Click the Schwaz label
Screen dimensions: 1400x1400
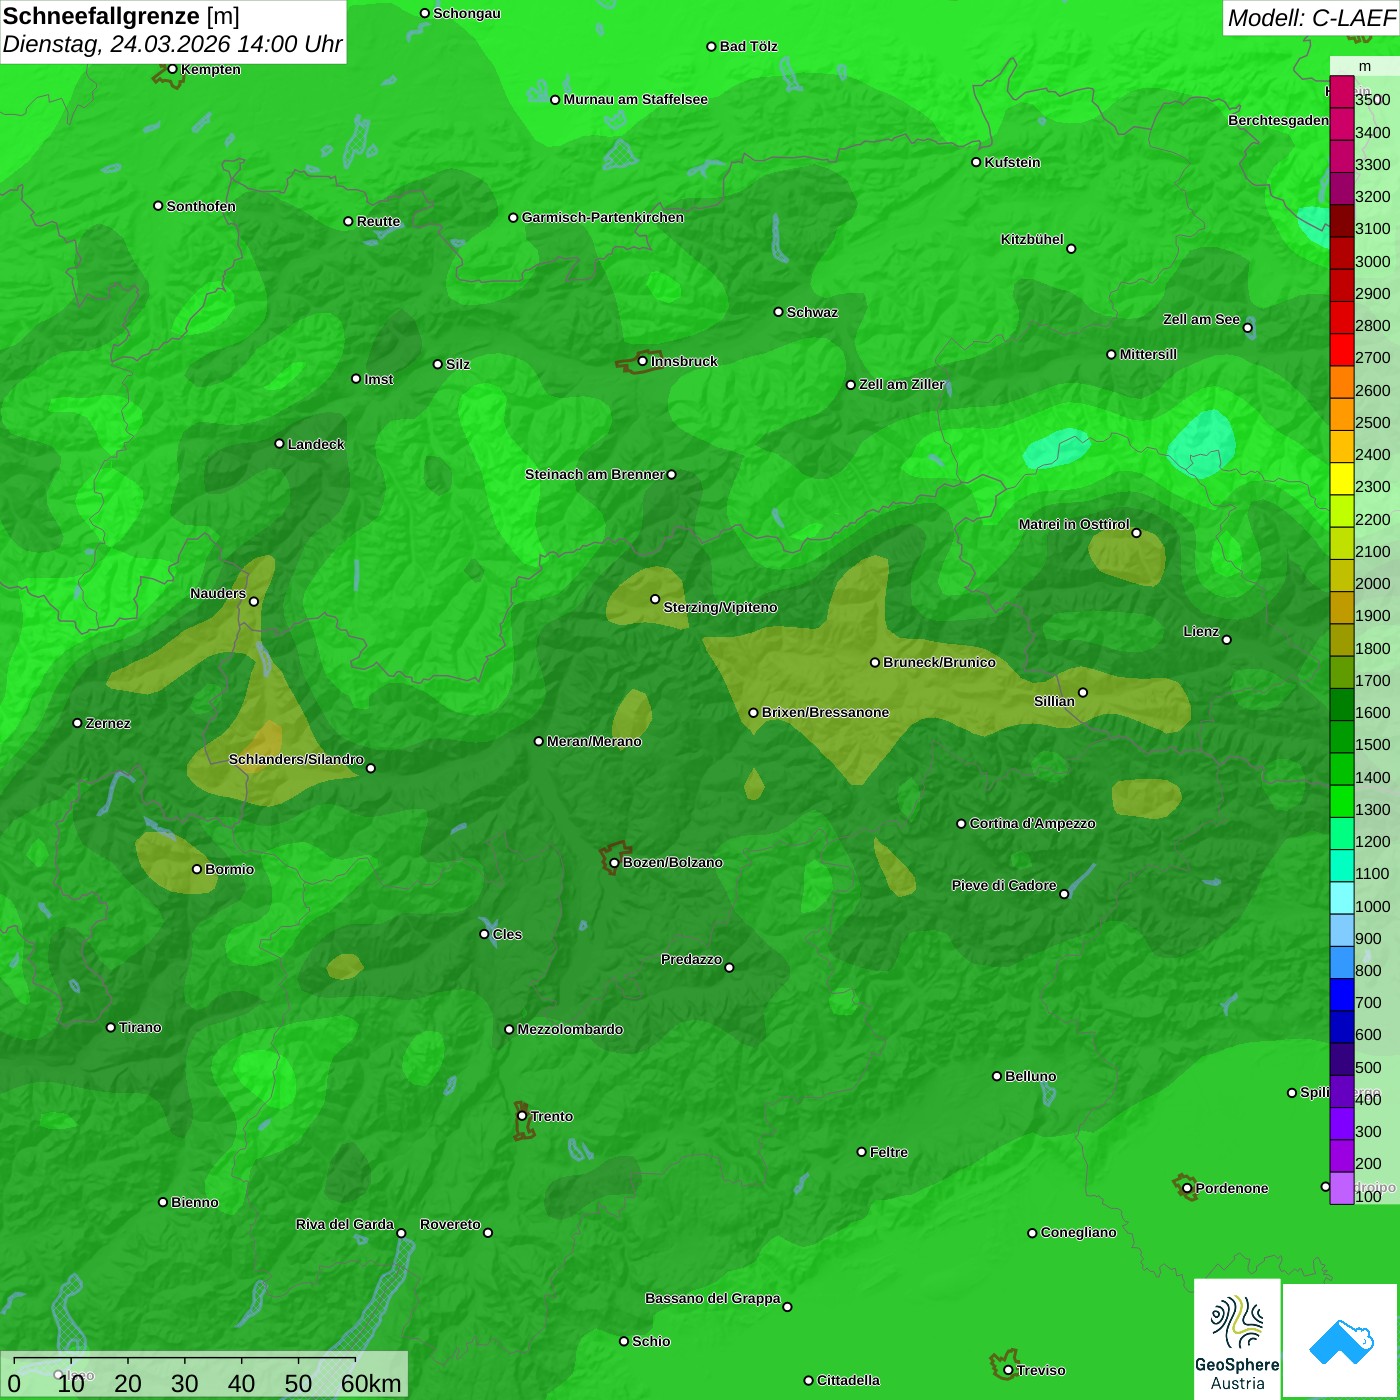(813, 312)
